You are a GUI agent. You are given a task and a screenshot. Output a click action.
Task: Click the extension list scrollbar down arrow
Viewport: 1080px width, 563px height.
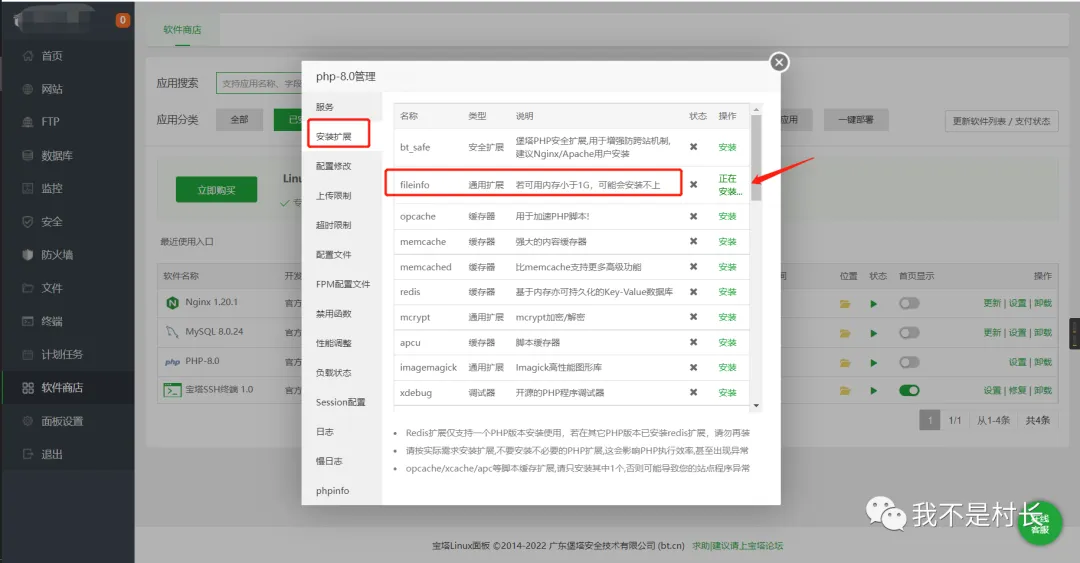[x=756, y=405]
